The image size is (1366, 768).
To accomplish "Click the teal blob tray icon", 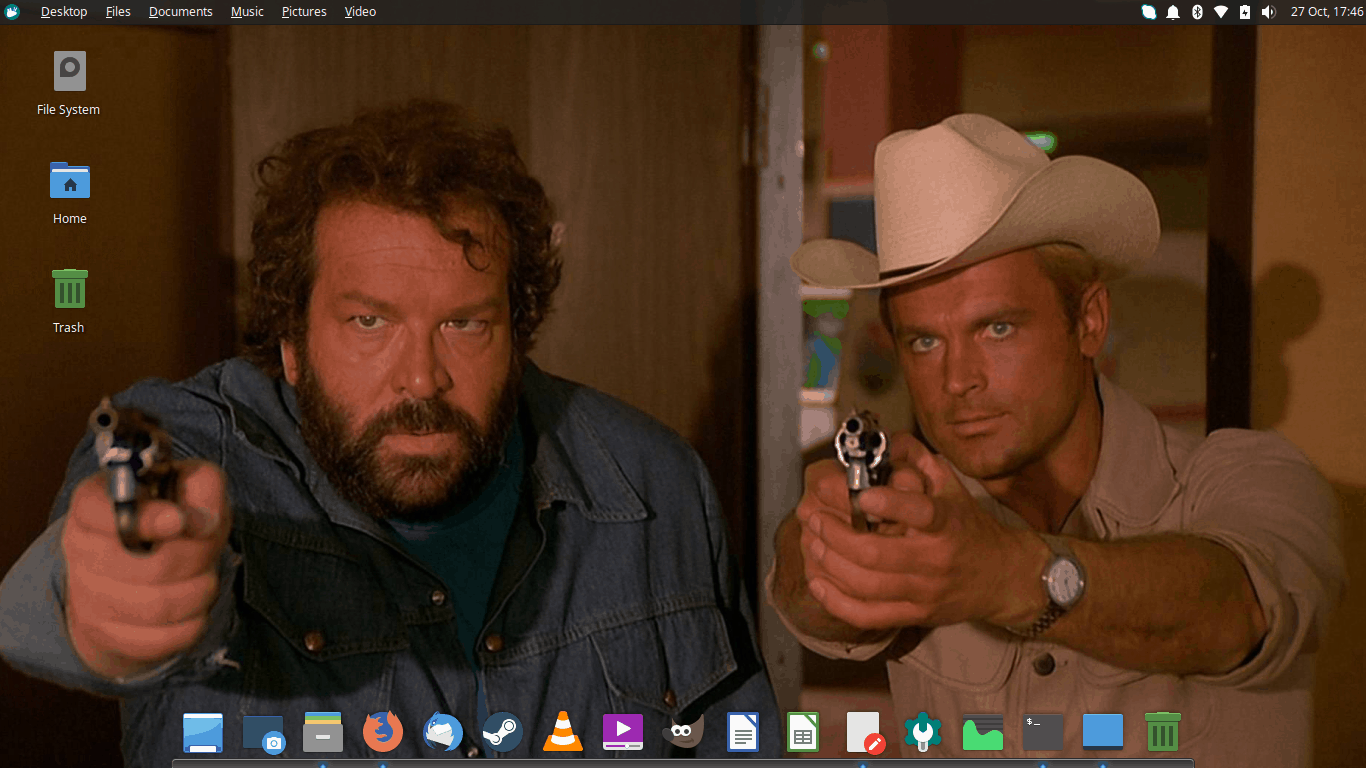I will pyautogui.click(x=1149, y=12).
